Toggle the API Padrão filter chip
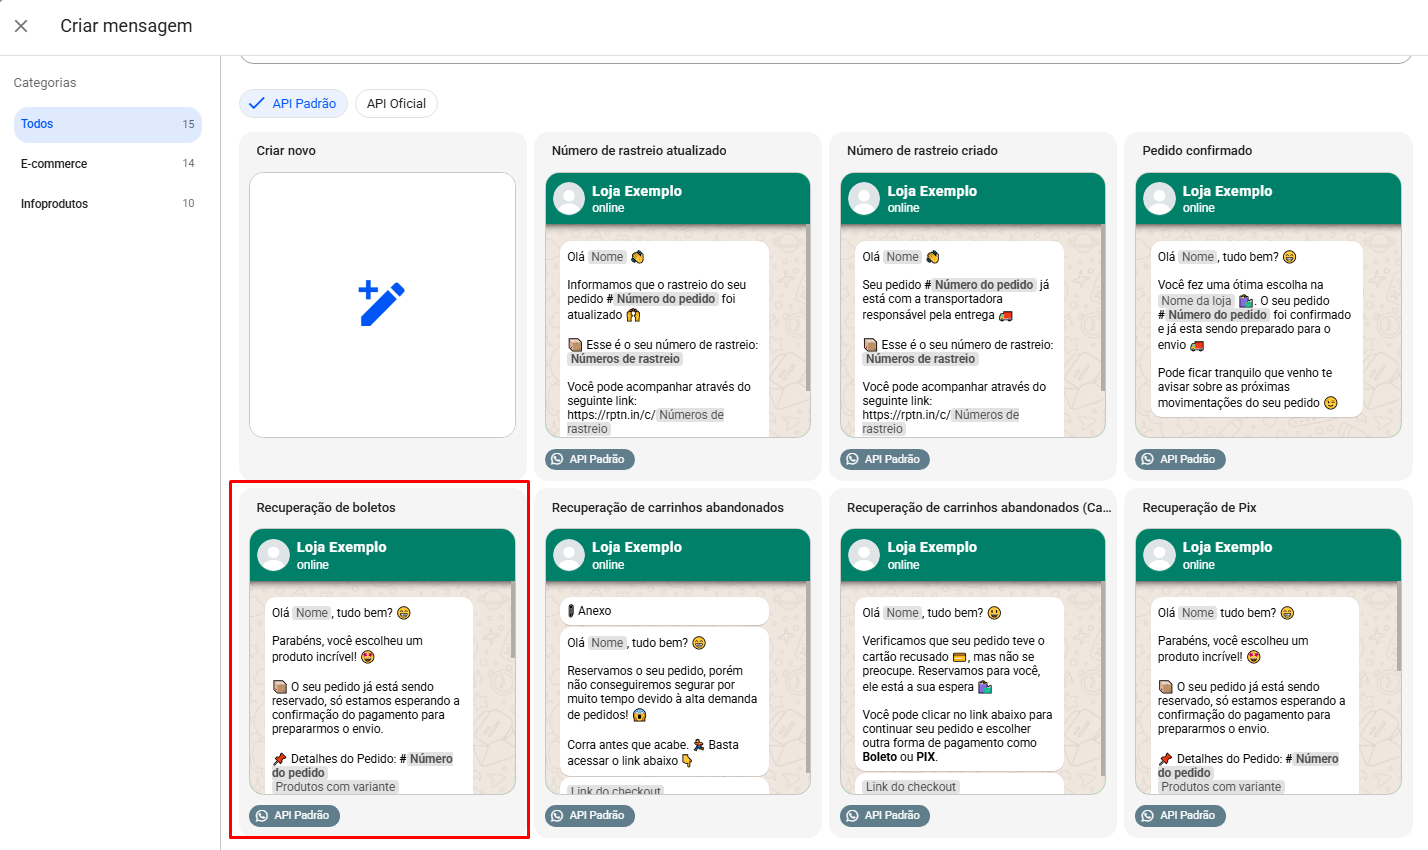The height and width of the screenshot is (850, 1428). pos(293,104)
